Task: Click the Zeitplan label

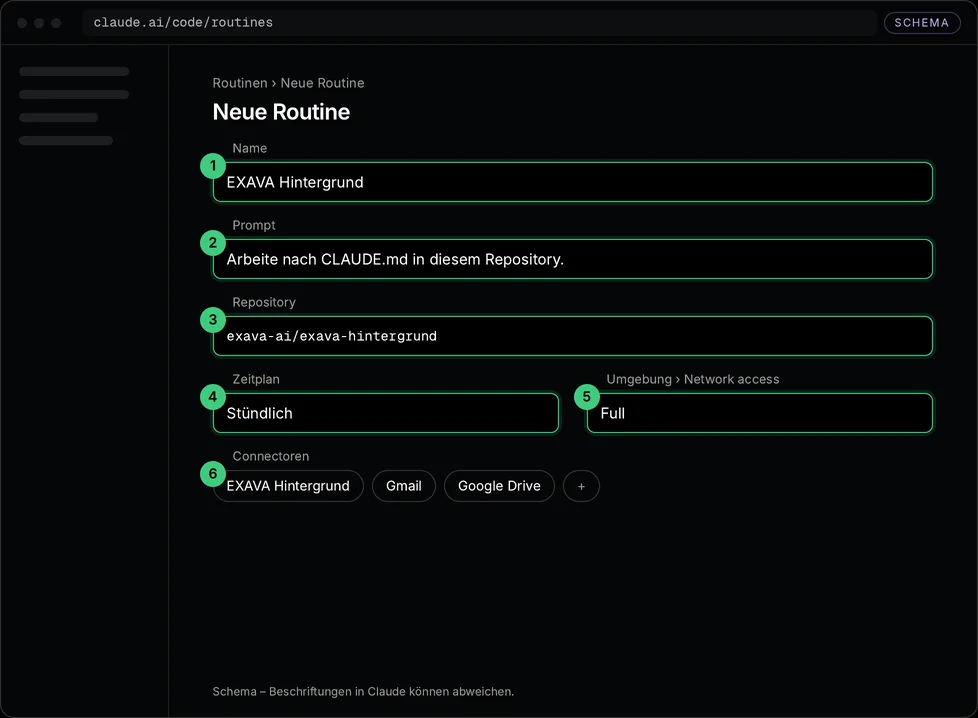Action: [x=256, y=379]
